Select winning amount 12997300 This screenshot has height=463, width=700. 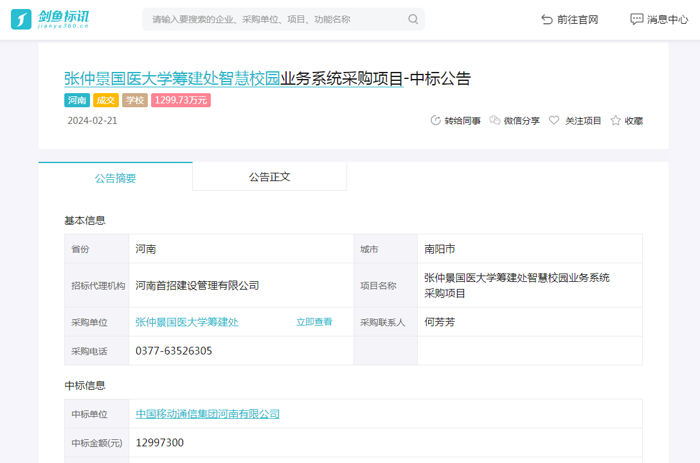(x=159, y=443)
